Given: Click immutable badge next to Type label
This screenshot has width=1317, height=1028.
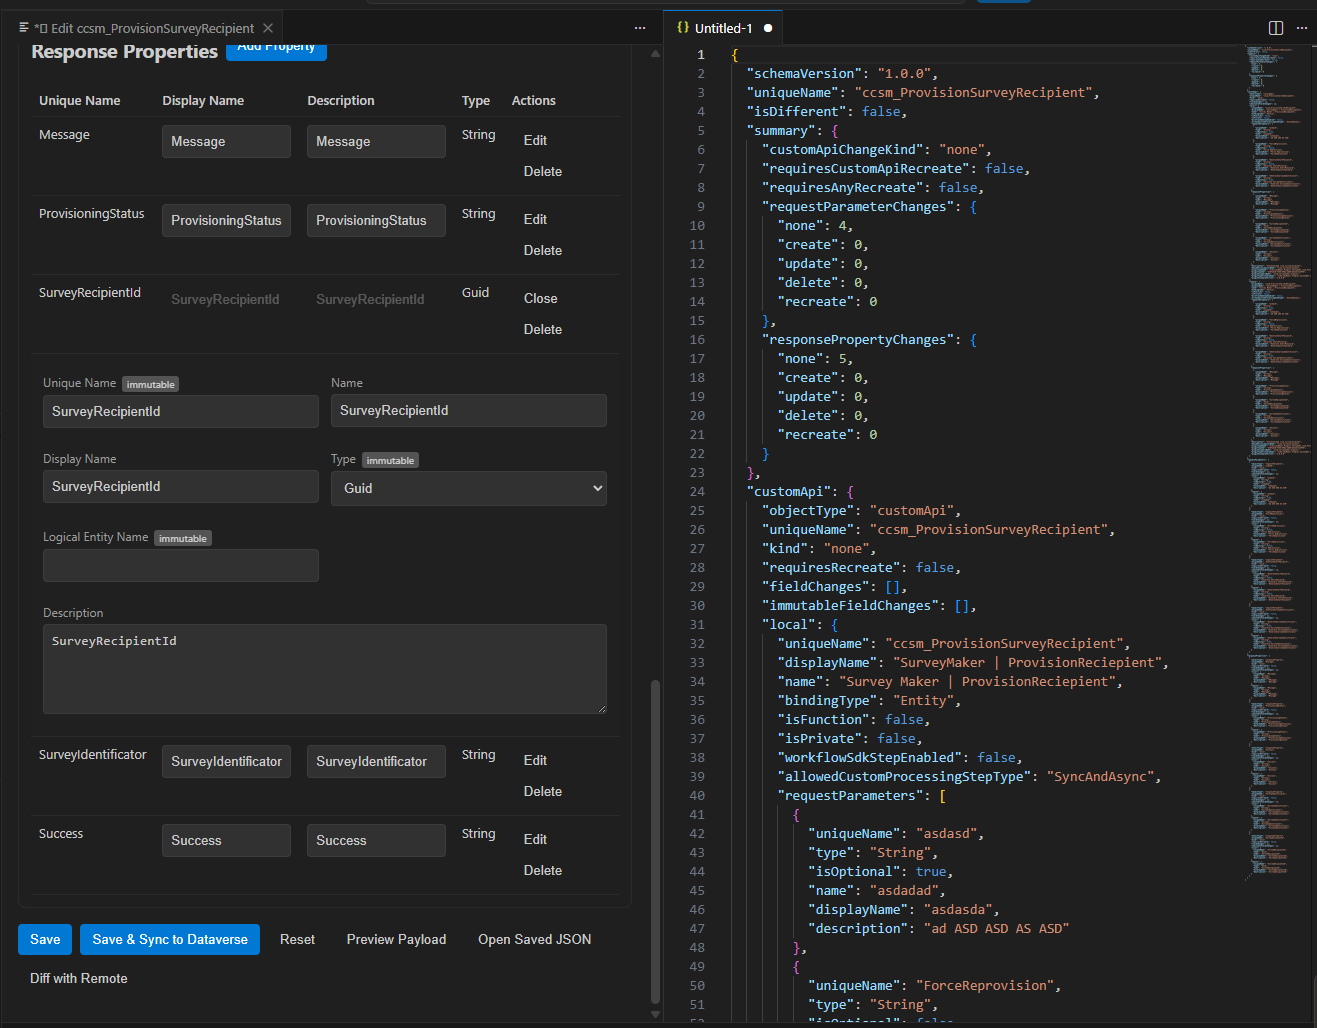Looking at the screenshot, I should point(390,460).
